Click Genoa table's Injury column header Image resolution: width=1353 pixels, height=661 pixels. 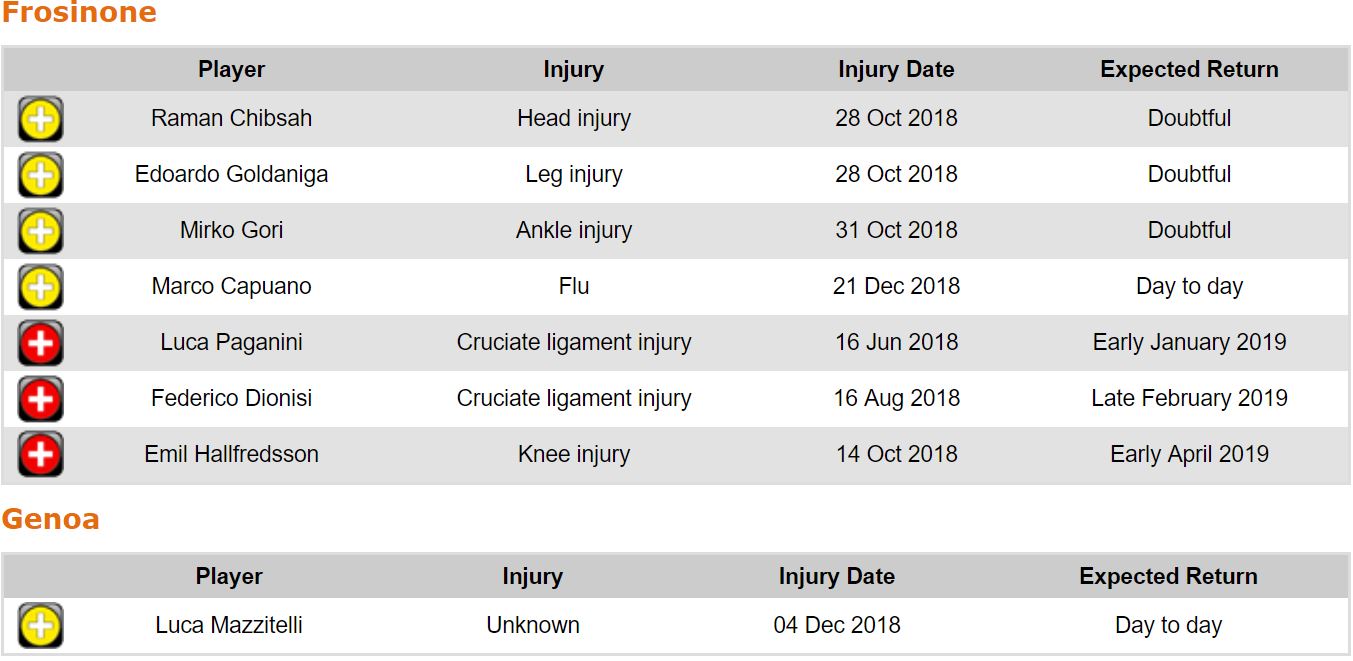tap(532, 576)
